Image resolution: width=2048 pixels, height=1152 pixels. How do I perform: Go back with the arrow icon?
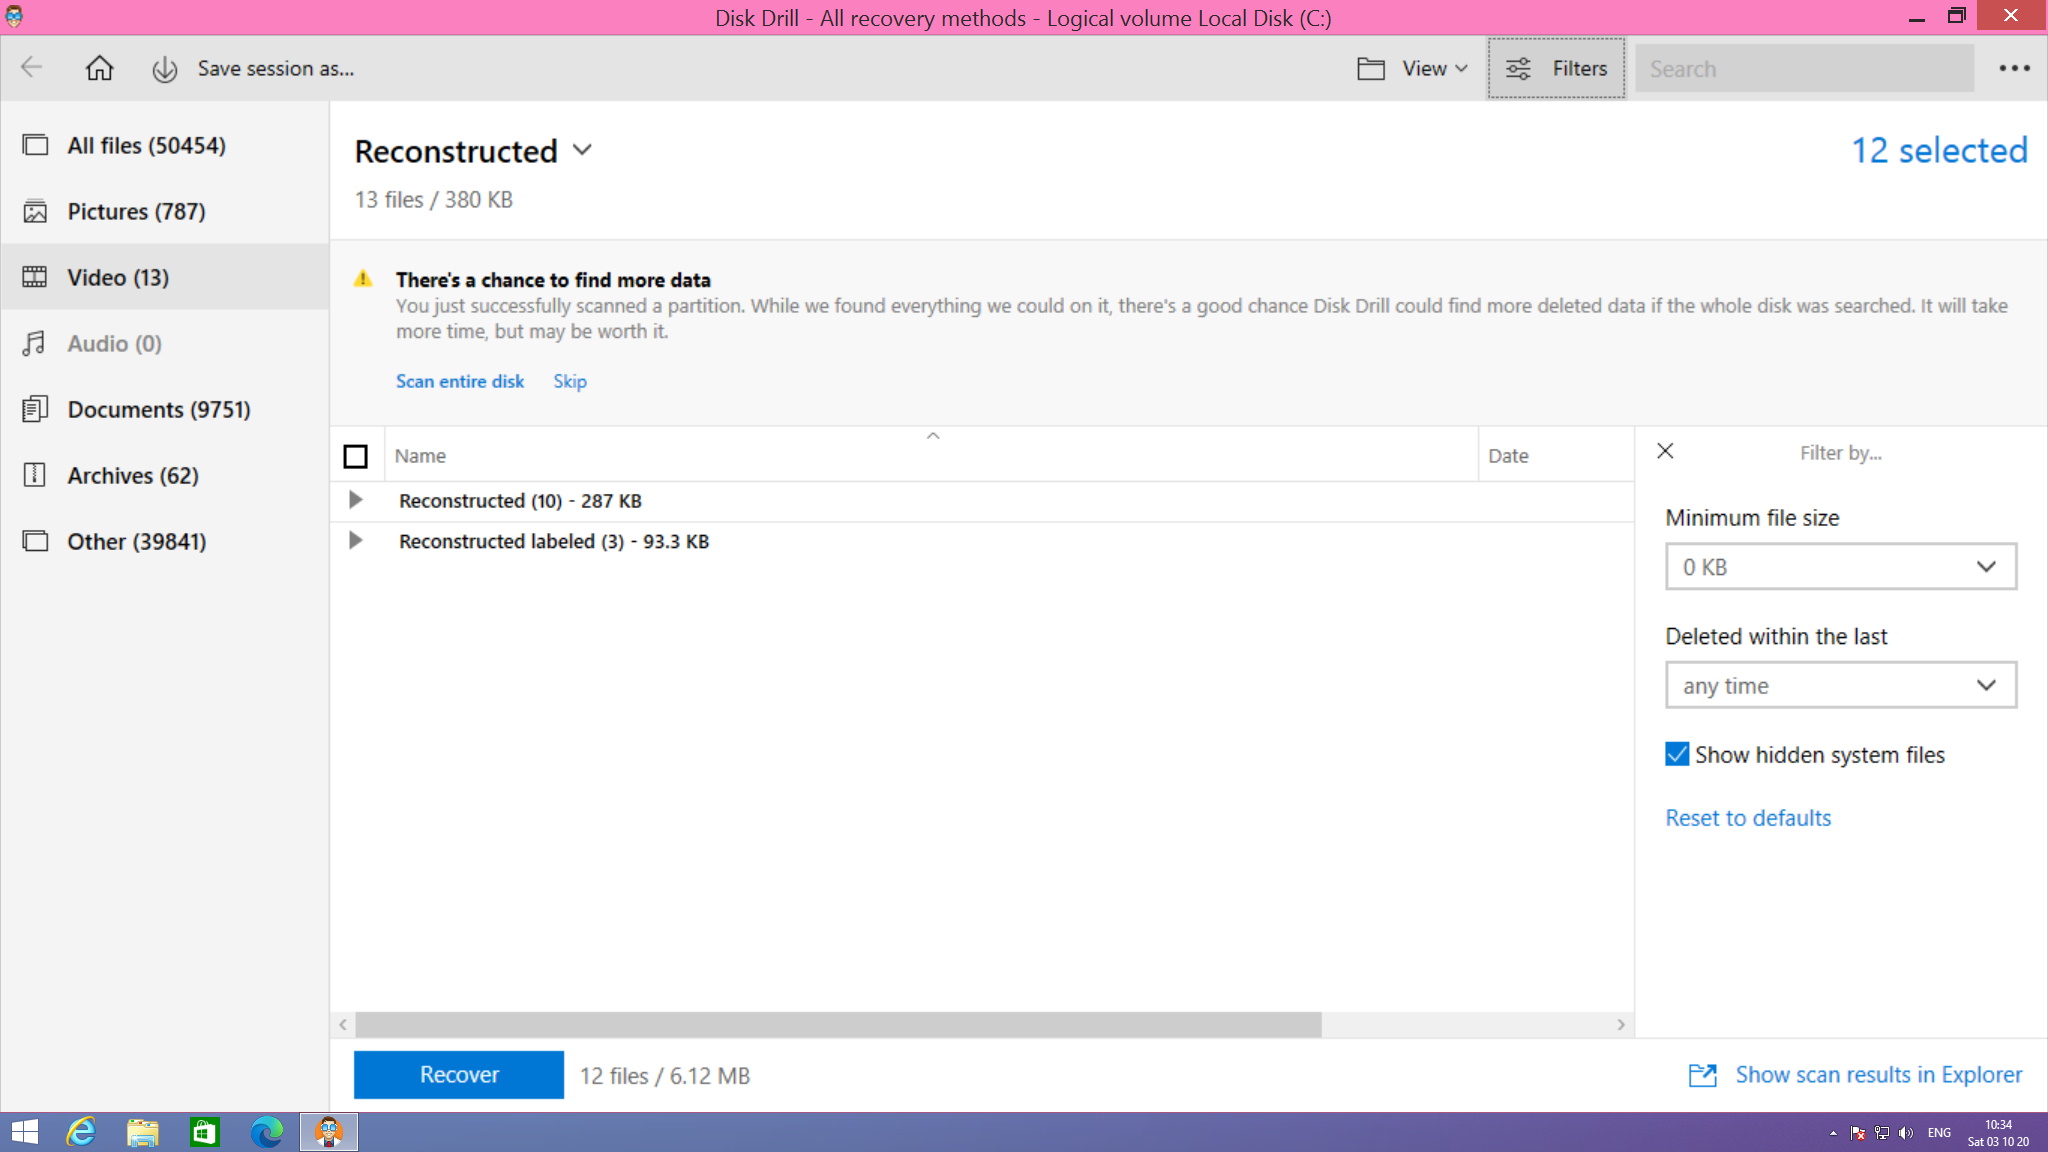click(31, 68)
